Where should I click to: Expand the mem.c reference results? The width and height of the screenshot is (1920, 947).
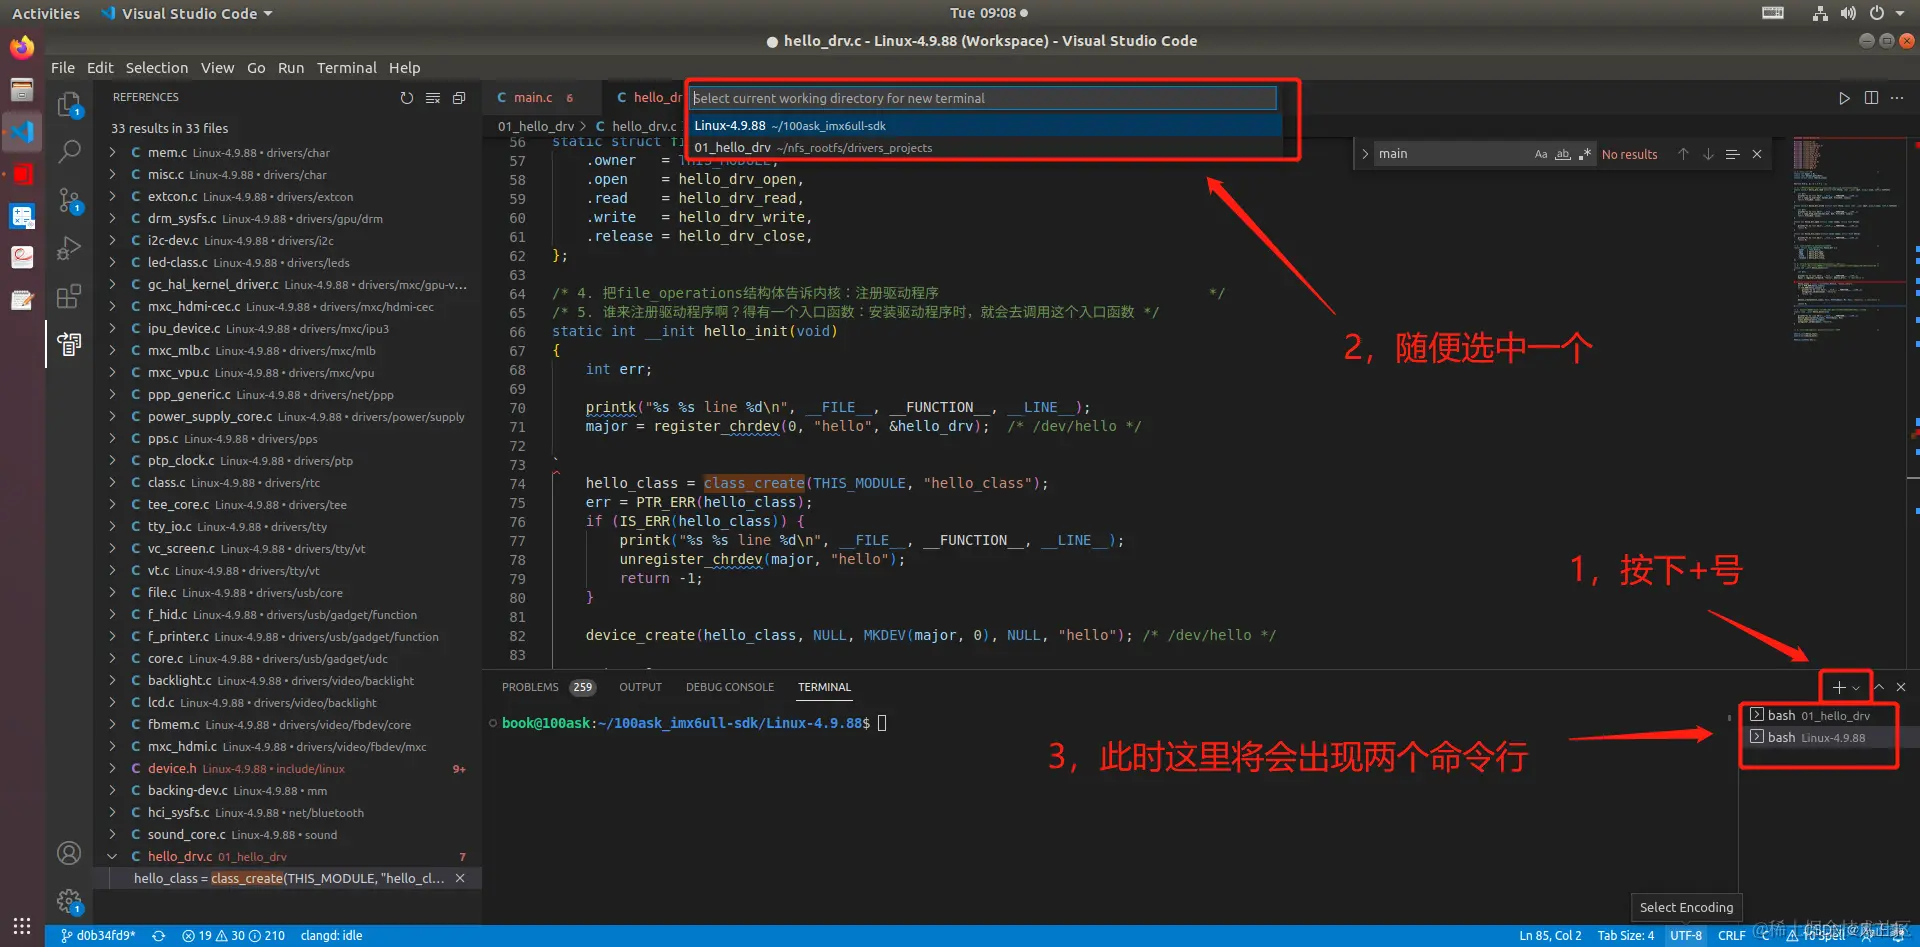(112, 153)
